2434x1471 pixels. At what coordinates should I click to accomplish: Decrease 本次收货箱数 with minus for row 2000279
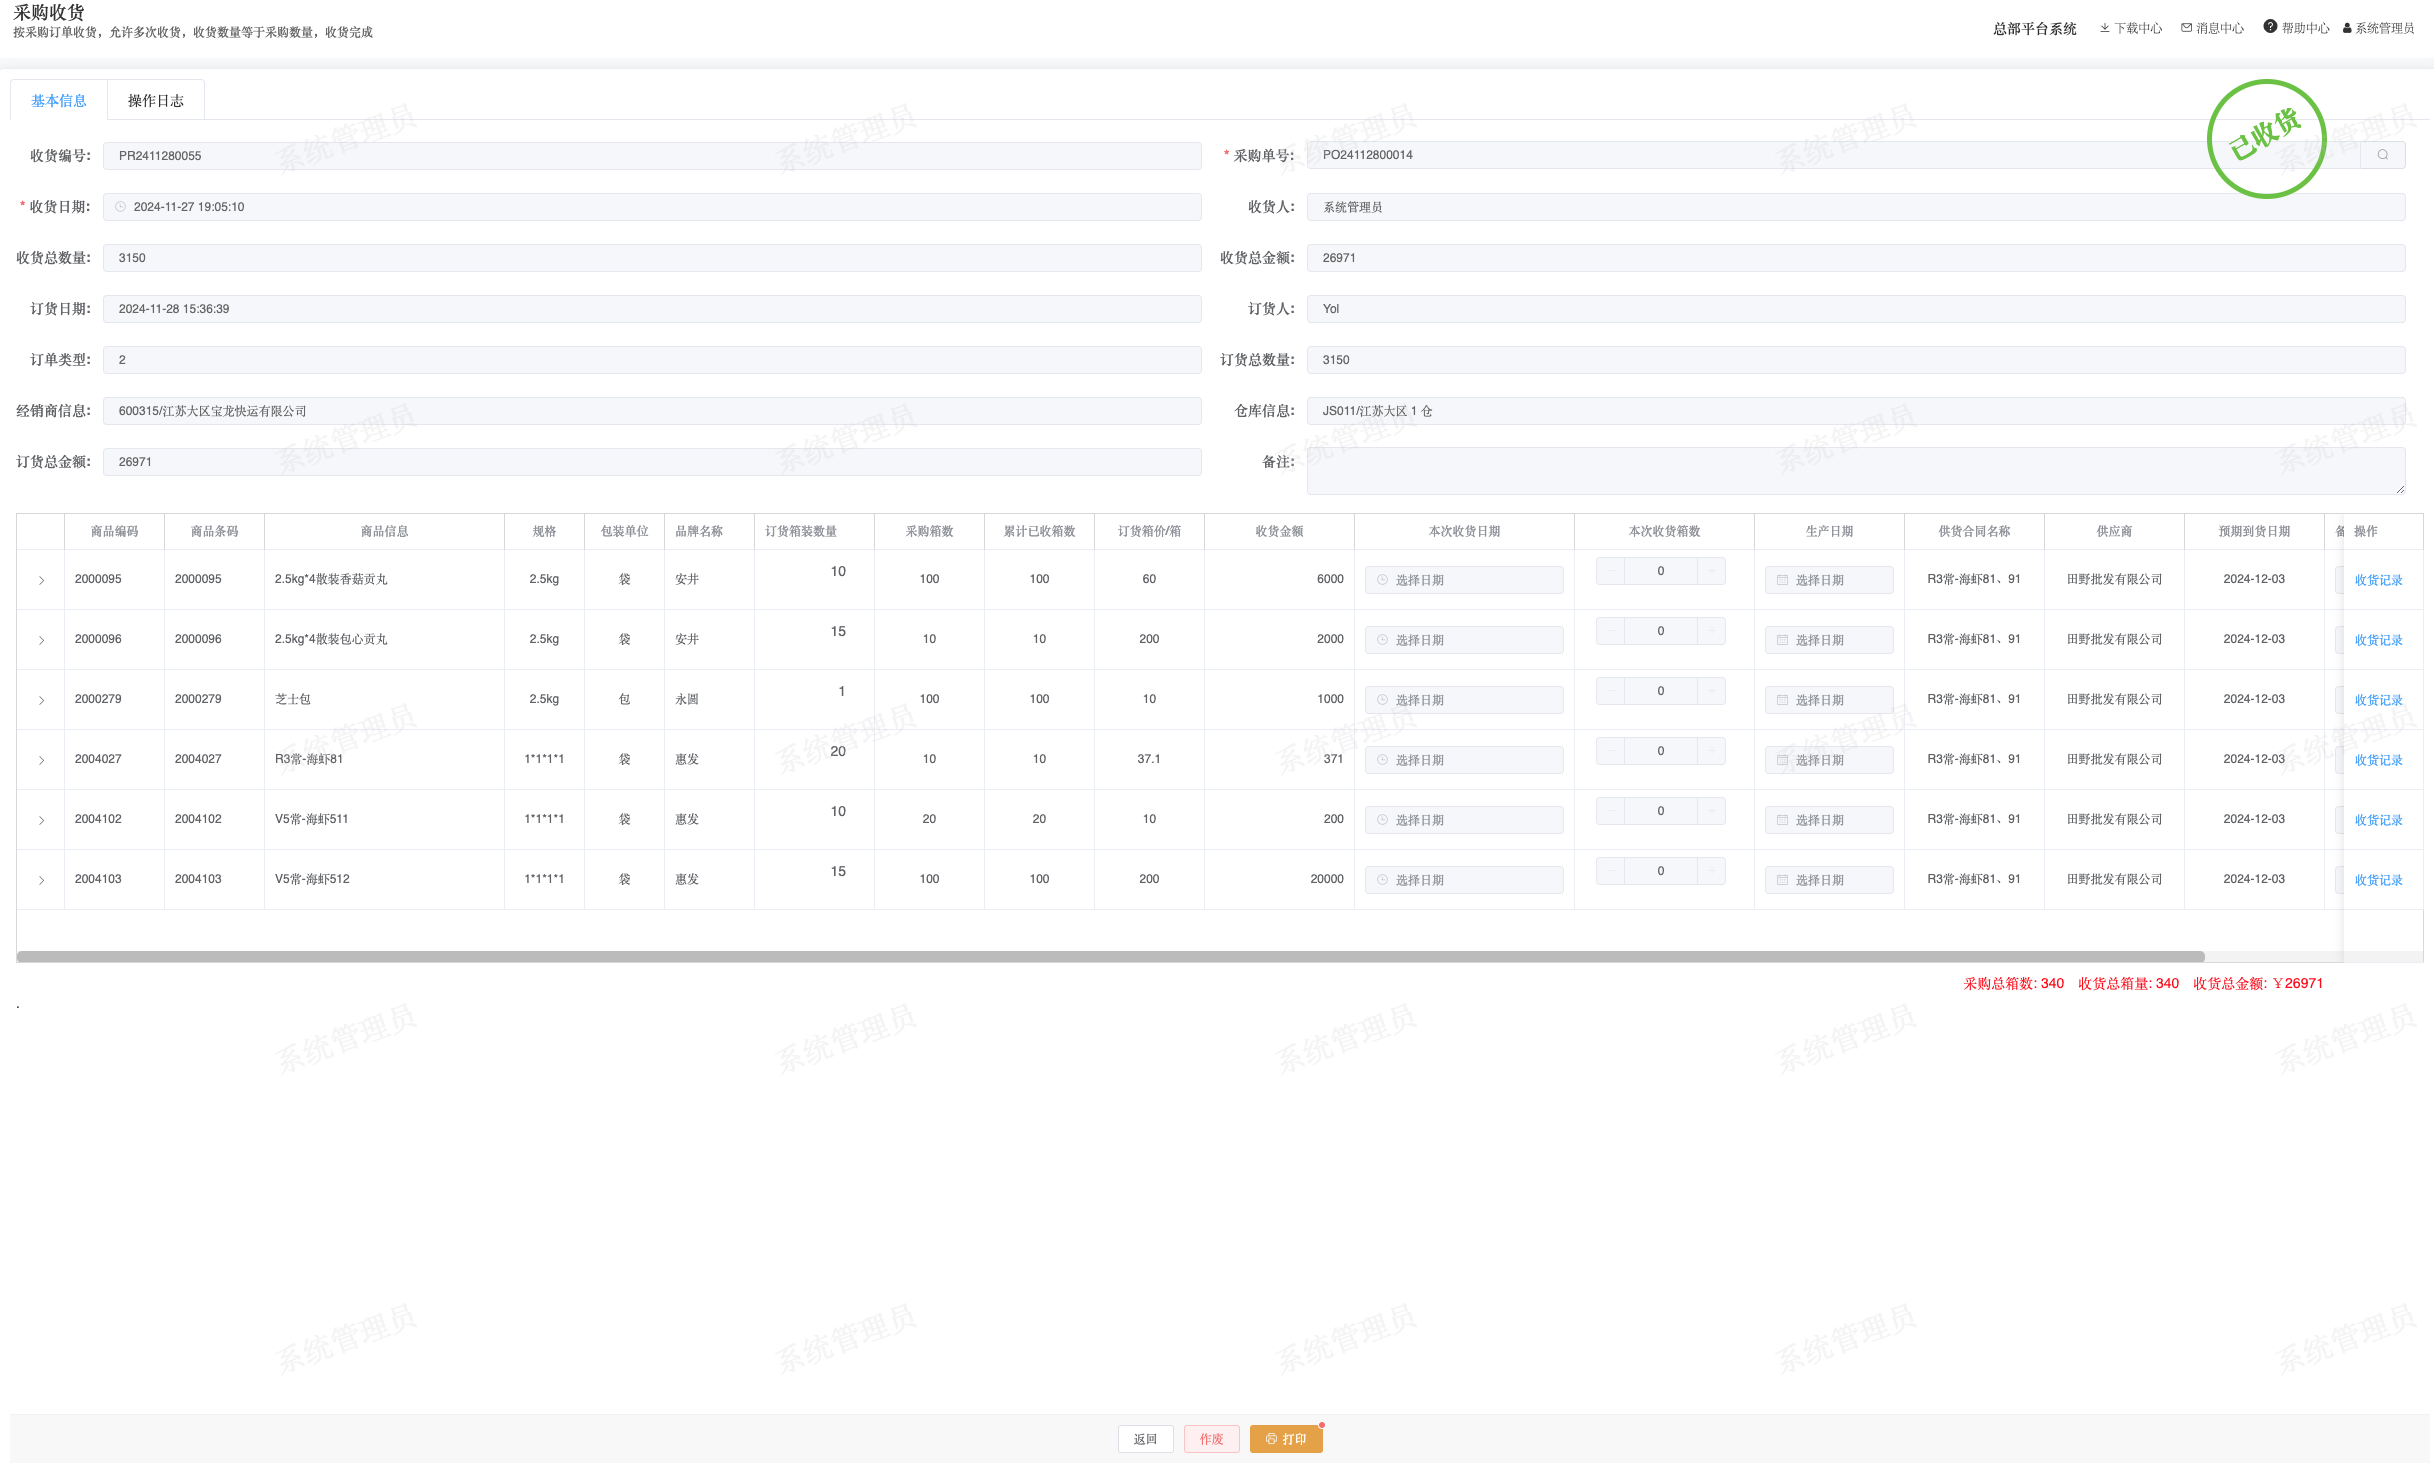(1611, 691)
